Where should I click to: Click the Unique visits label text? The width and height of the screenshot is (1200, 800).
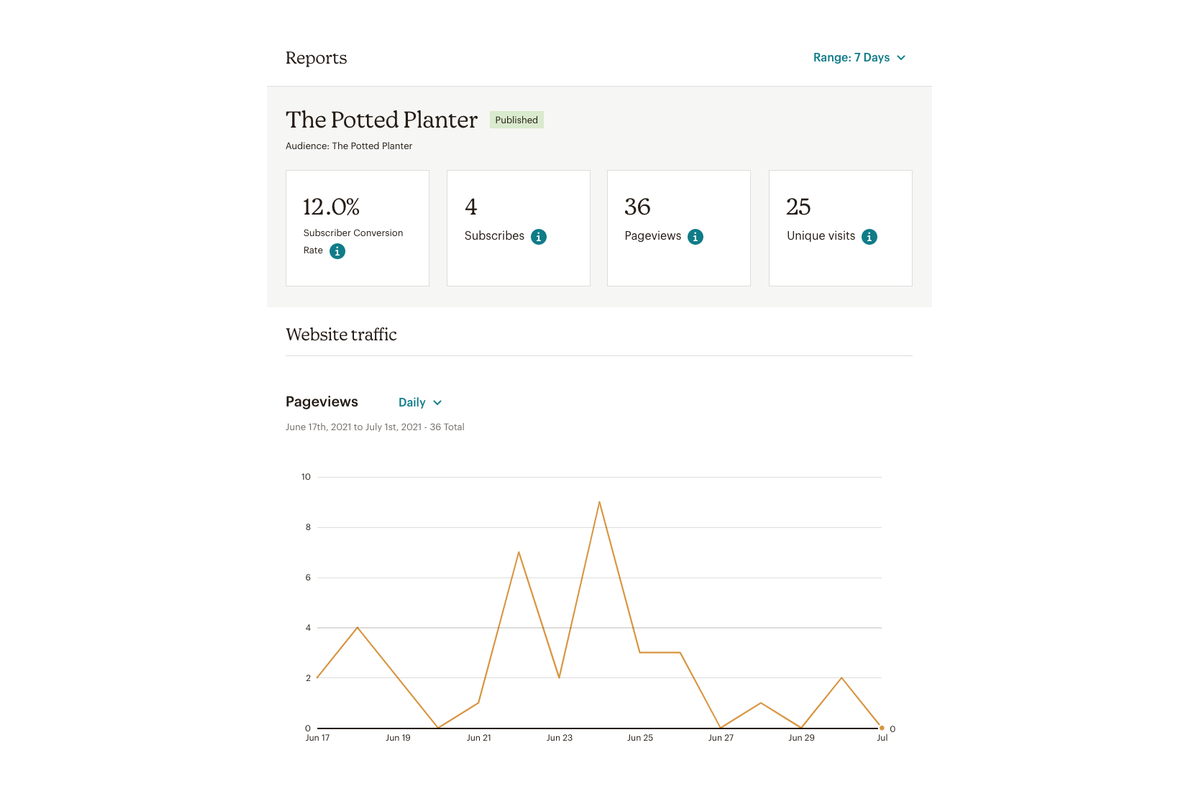click(821, 236)
